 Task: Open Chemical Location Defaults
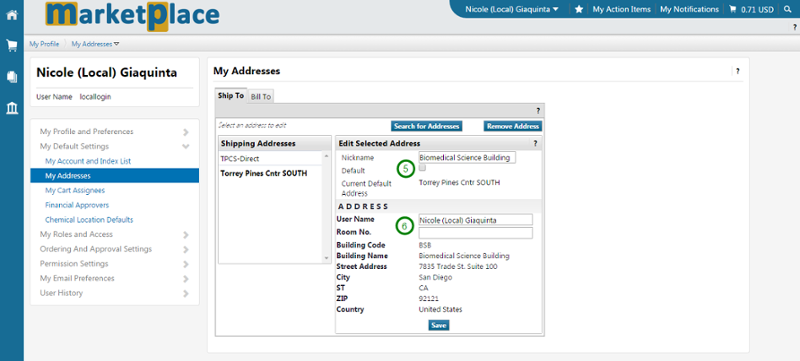89,220
